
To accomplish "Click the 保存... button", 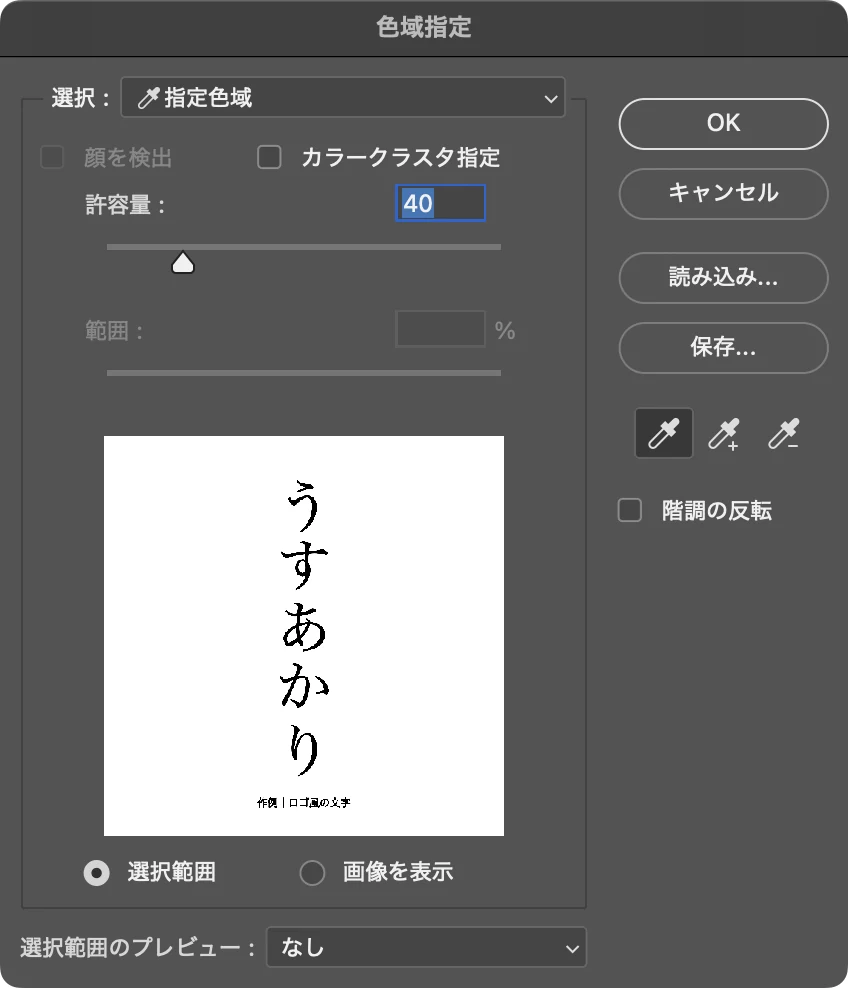I will pos(723,348).
